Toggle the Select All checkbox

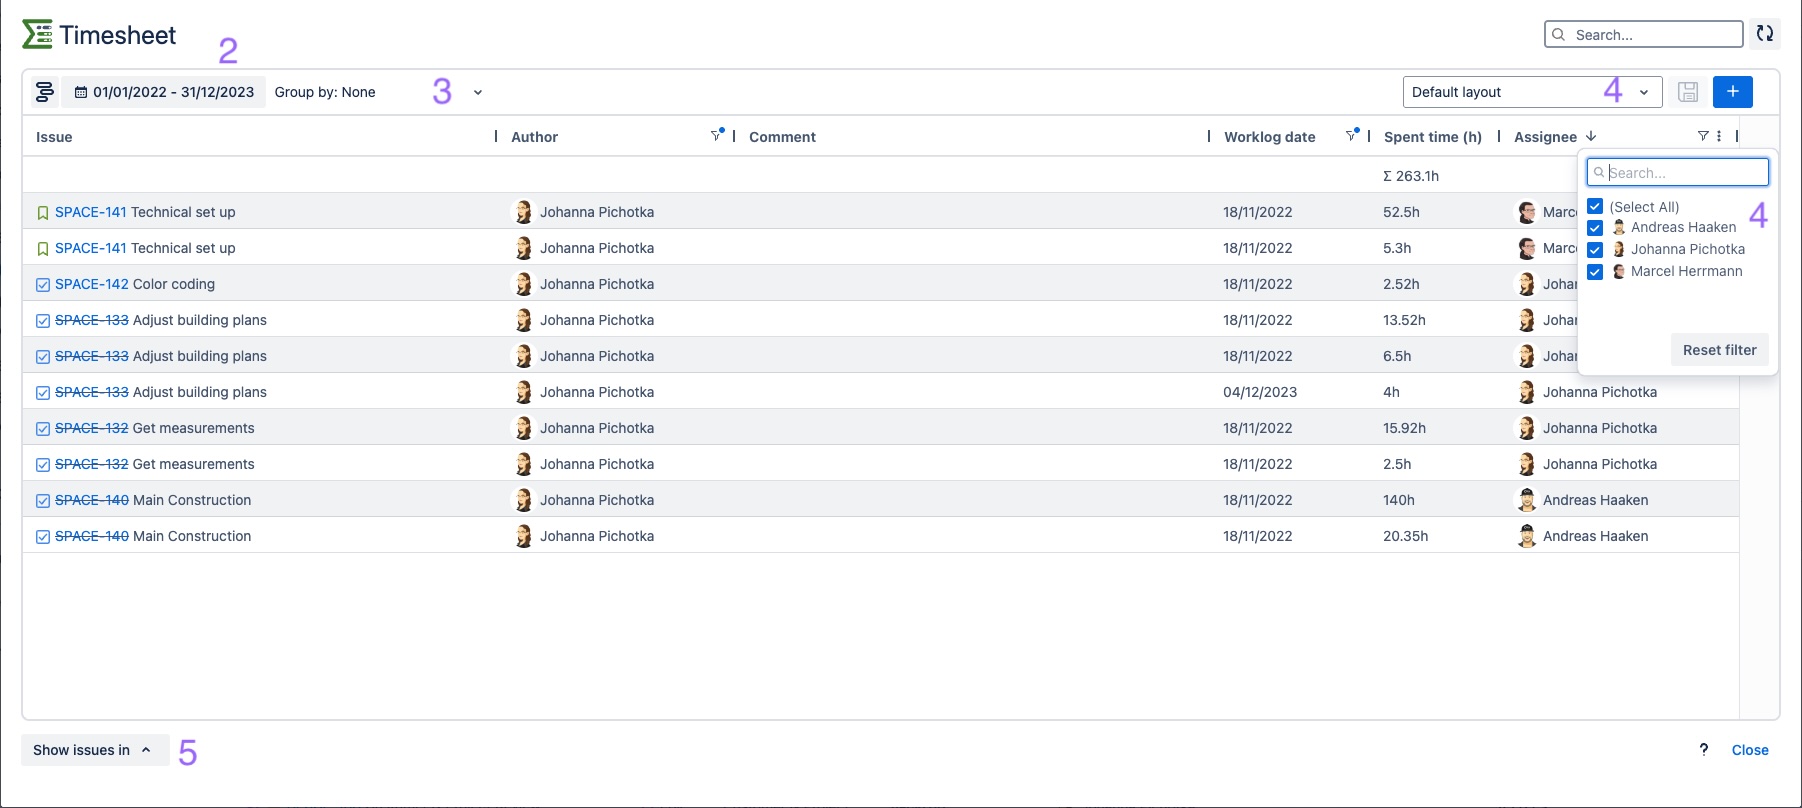coord(1595,207)
